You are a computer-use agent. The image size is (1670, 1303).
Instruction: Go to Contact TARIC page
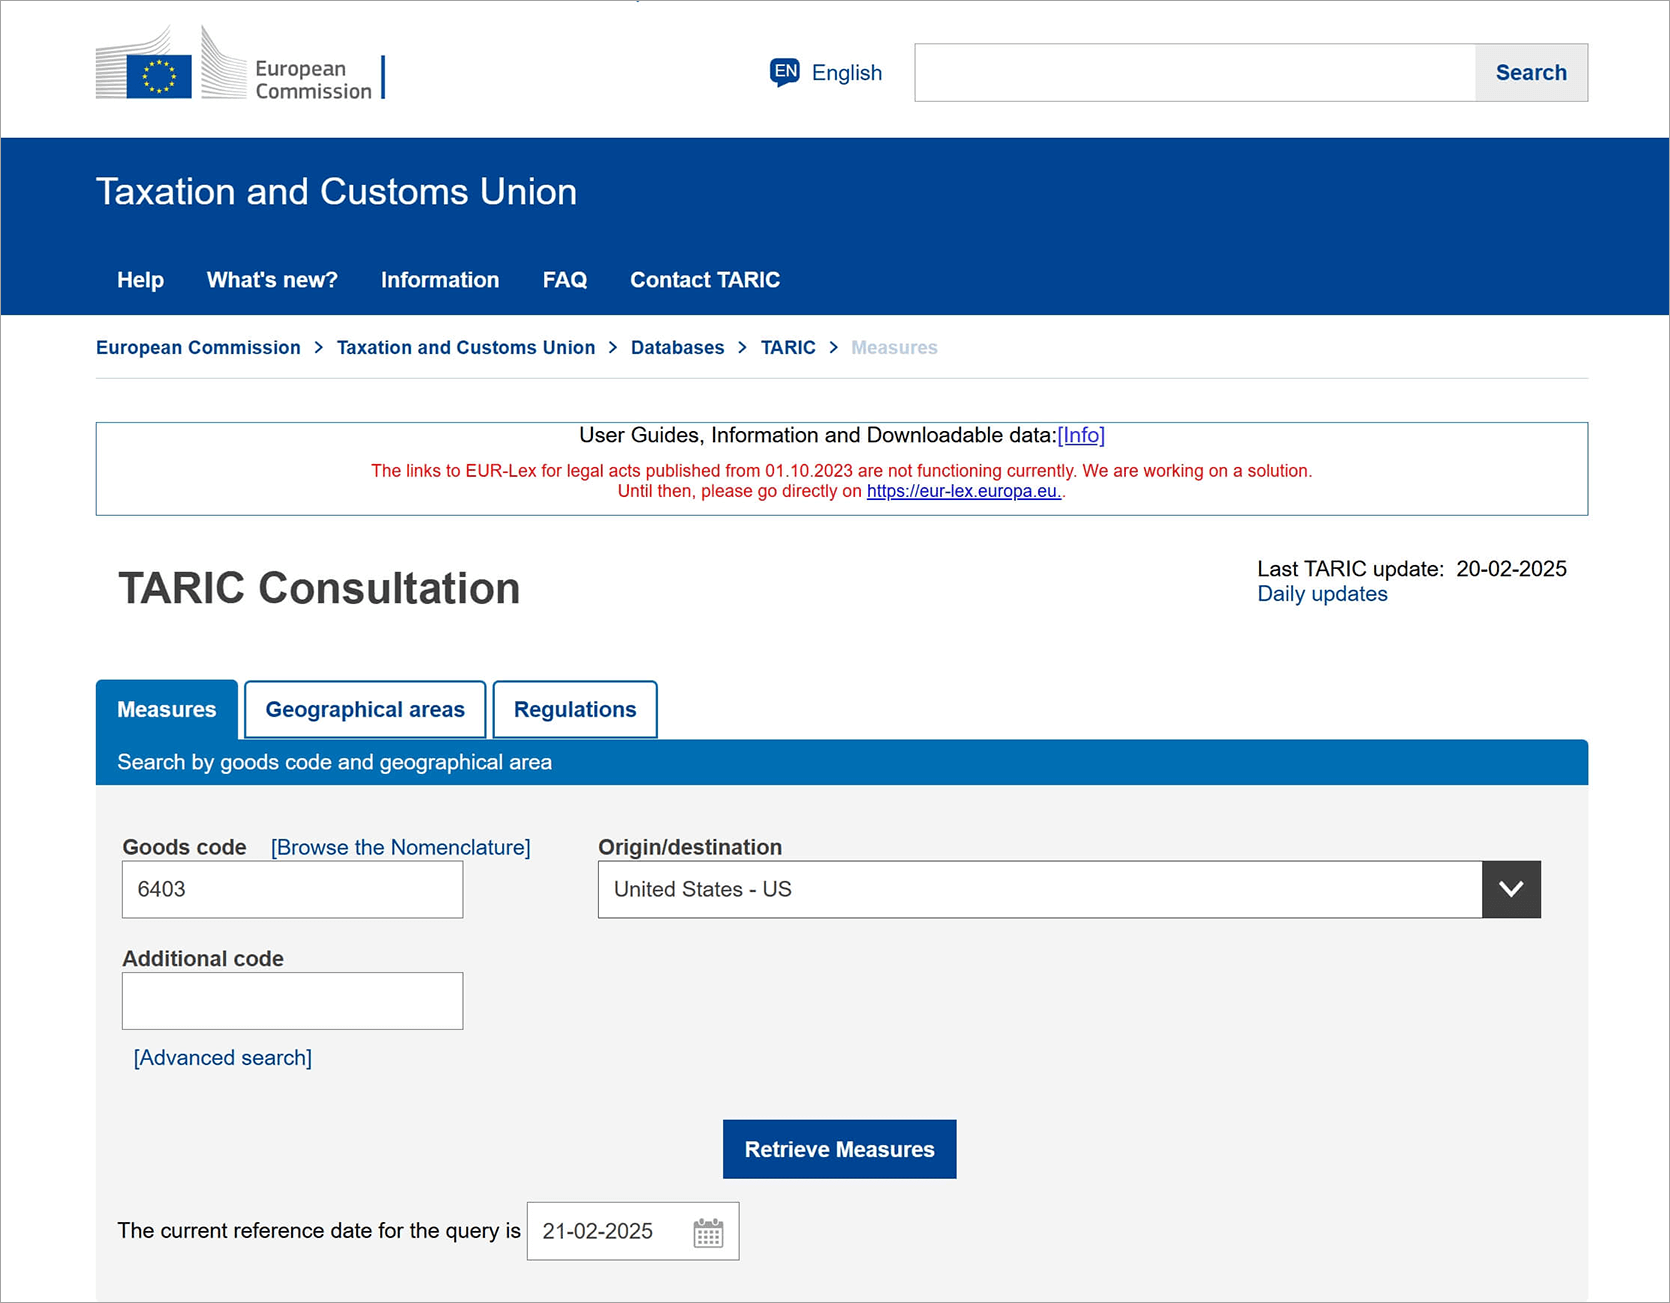(705, 280)
